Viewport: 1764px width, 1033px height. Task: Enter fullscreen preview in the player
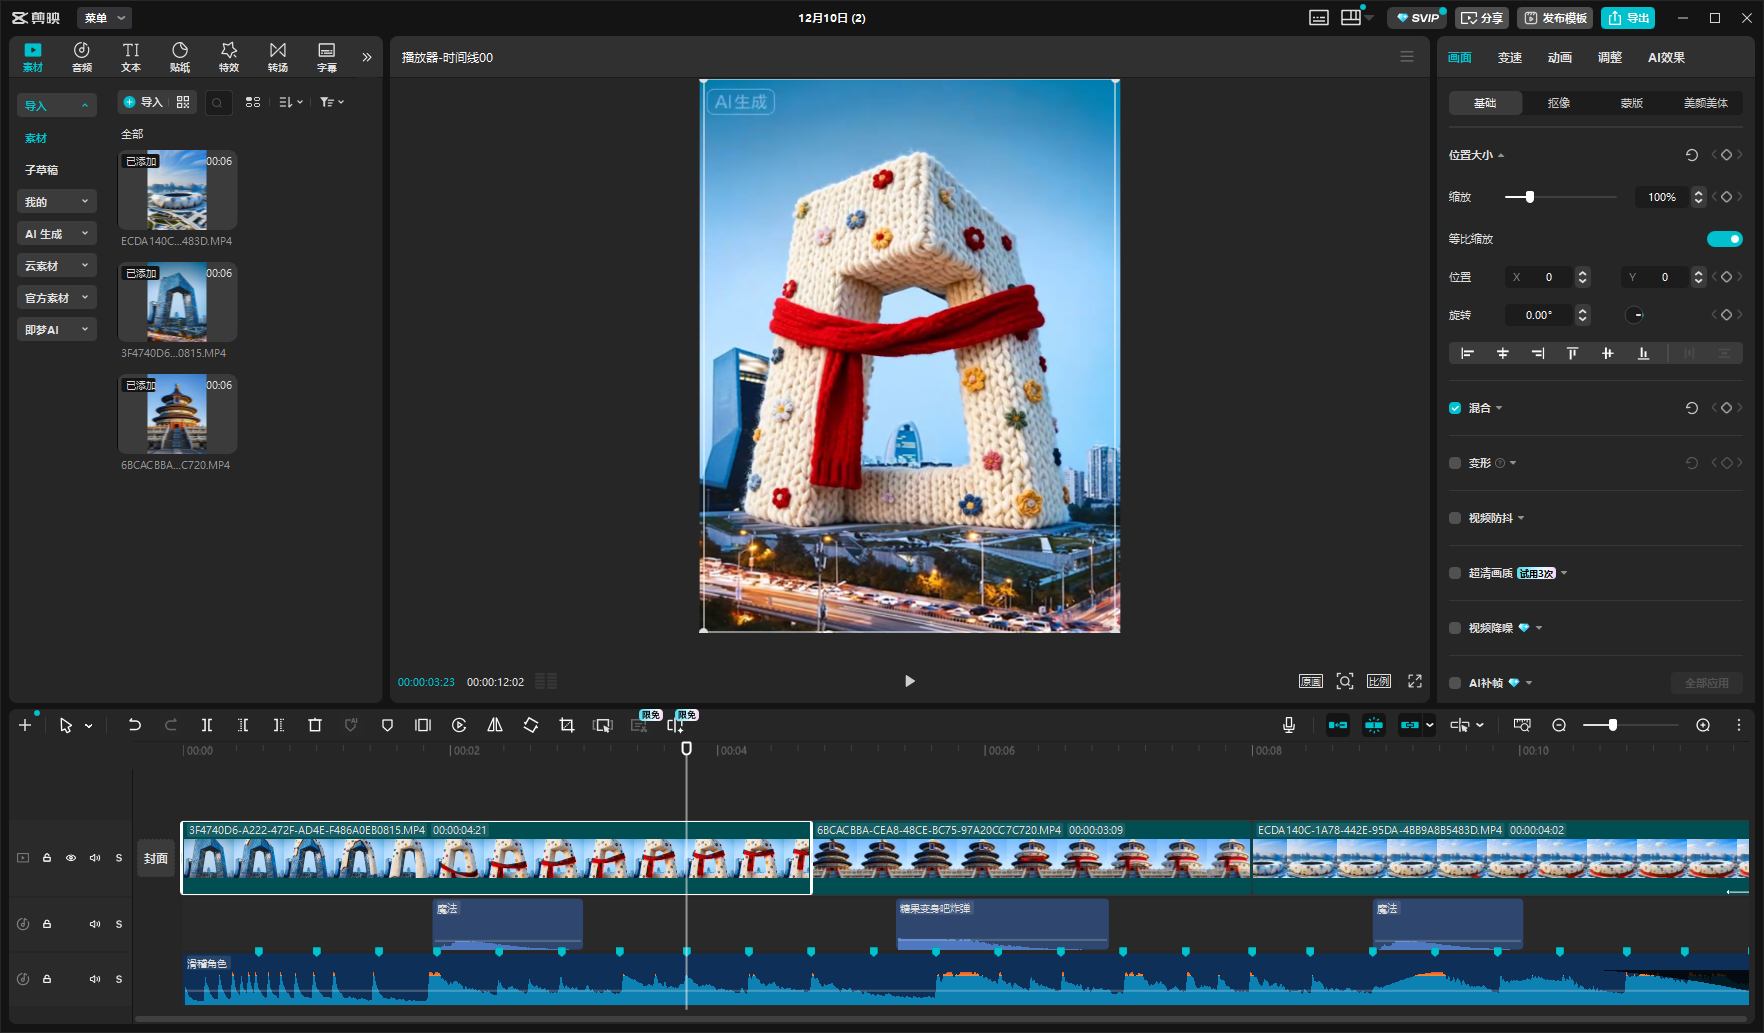pos(1415,681)
